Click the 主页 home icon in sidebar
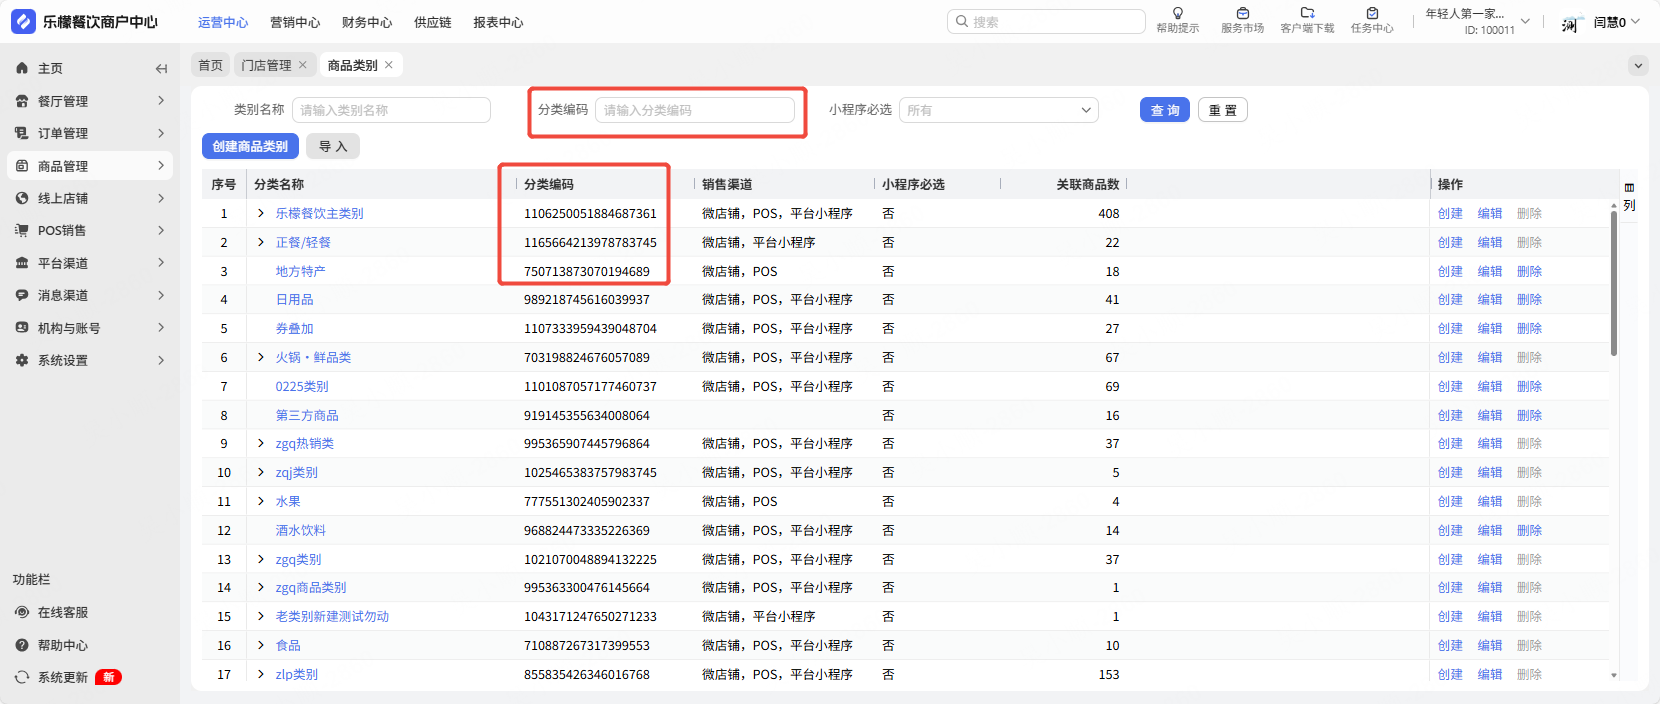The width and height of the screenshot is (1660, 704). 22,68
